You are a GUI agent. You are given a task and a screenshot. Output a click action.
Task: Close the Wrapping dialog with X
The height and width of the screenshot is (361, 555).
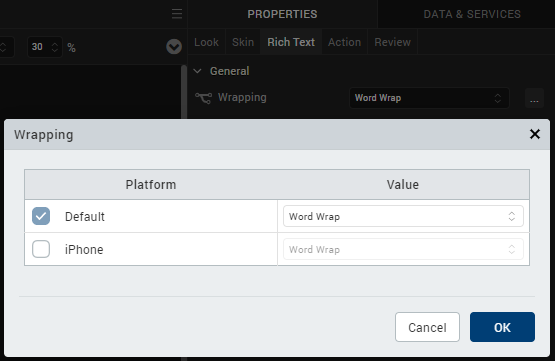534,134
